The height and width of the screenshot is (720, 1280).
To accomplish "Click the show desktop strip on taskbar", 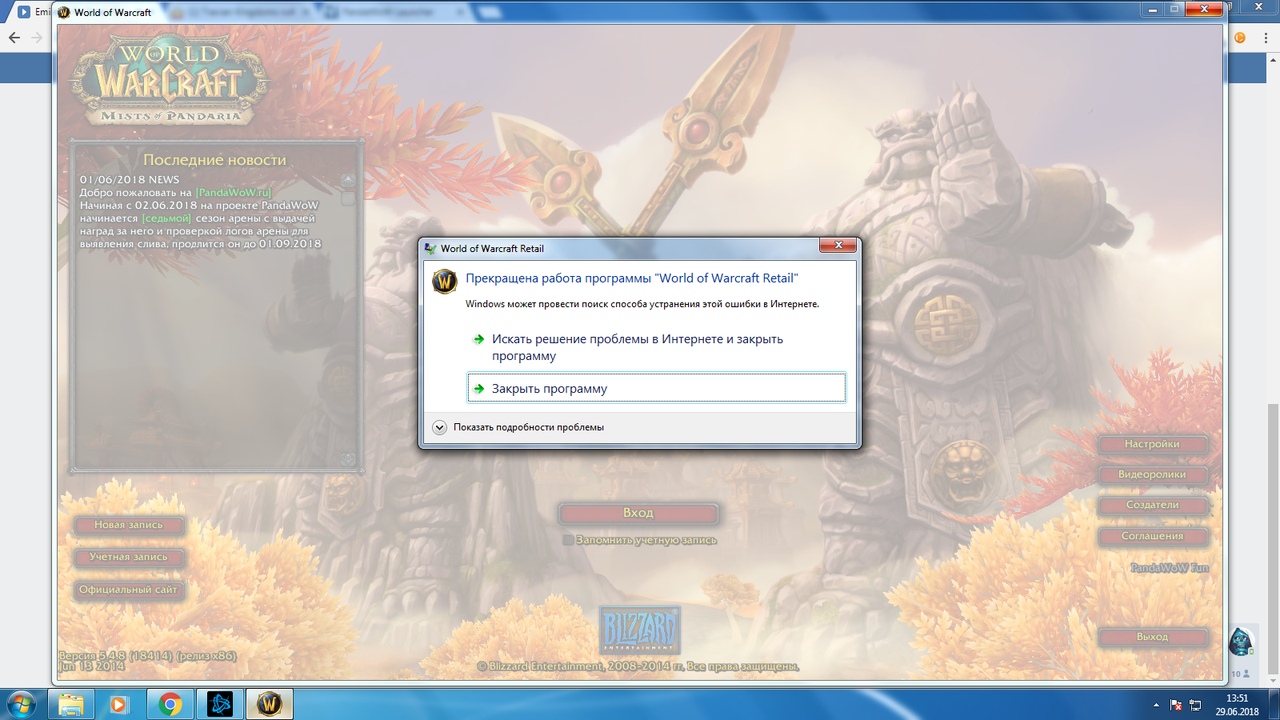I will click(1273, 704).
